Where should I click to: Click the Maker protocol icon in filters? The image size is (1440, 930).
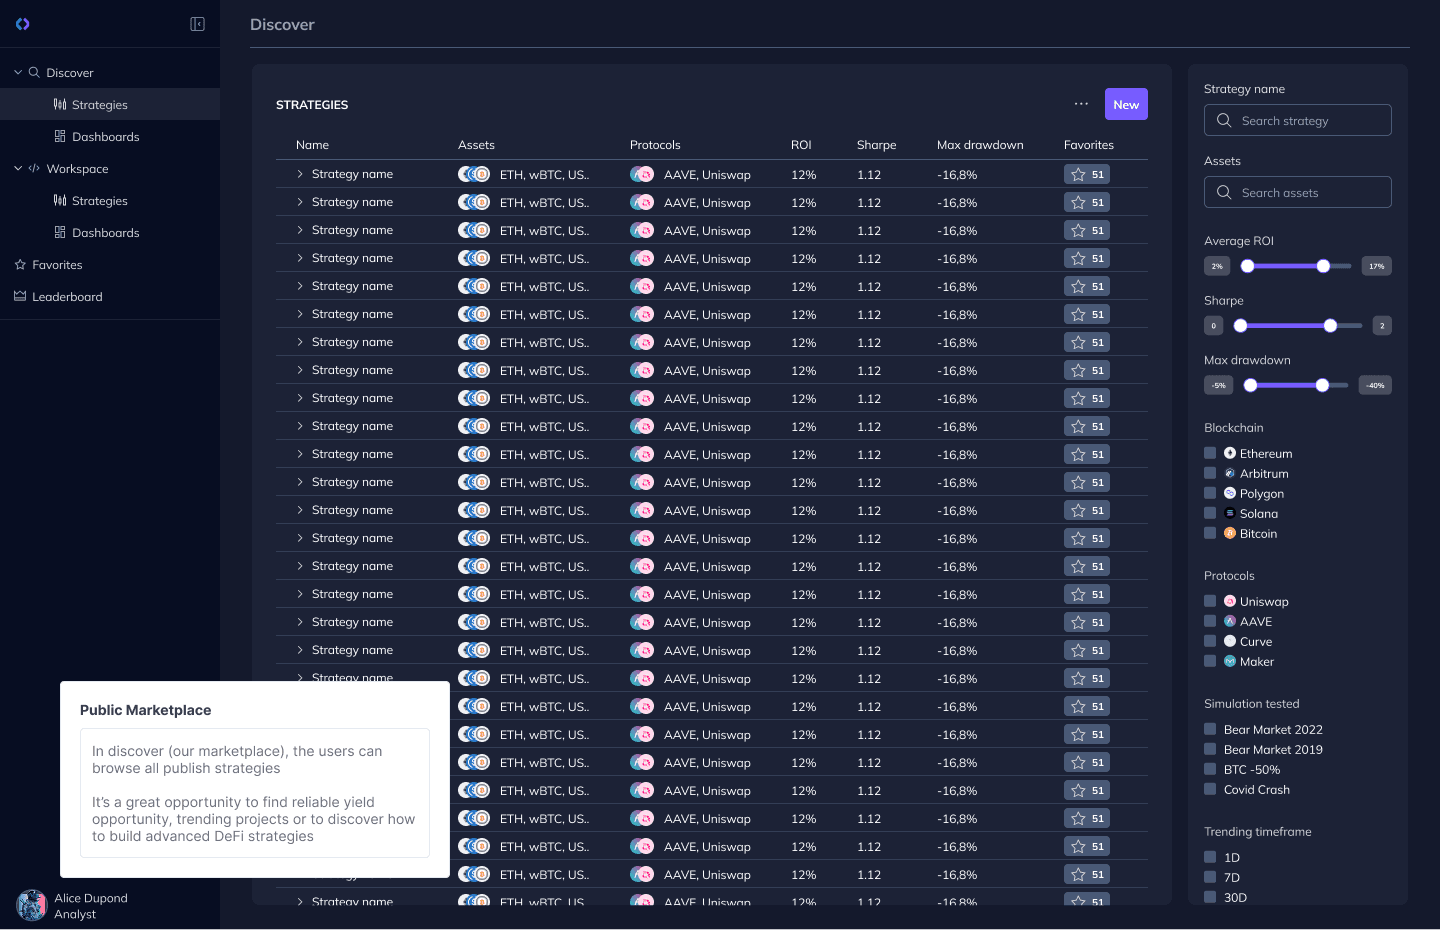point(1230,661)
